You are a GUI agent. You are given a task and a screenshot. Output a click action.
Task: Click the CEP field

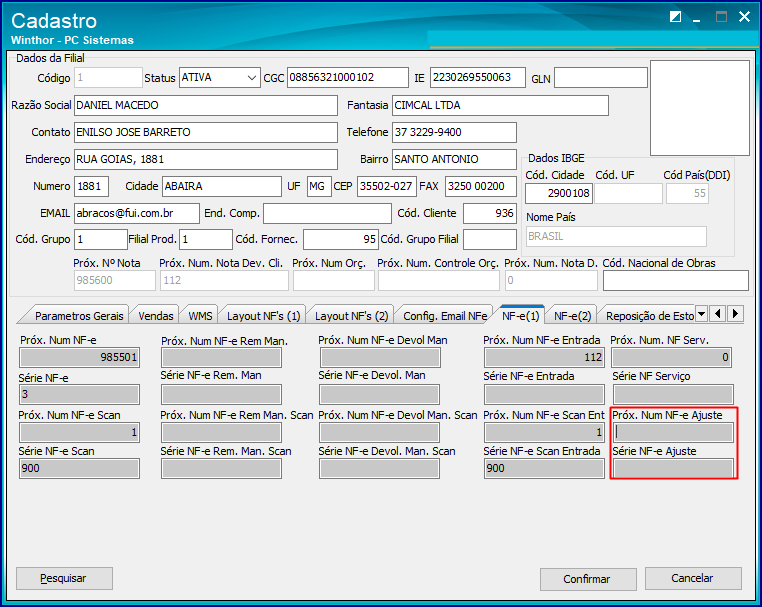tap(386, 187)
